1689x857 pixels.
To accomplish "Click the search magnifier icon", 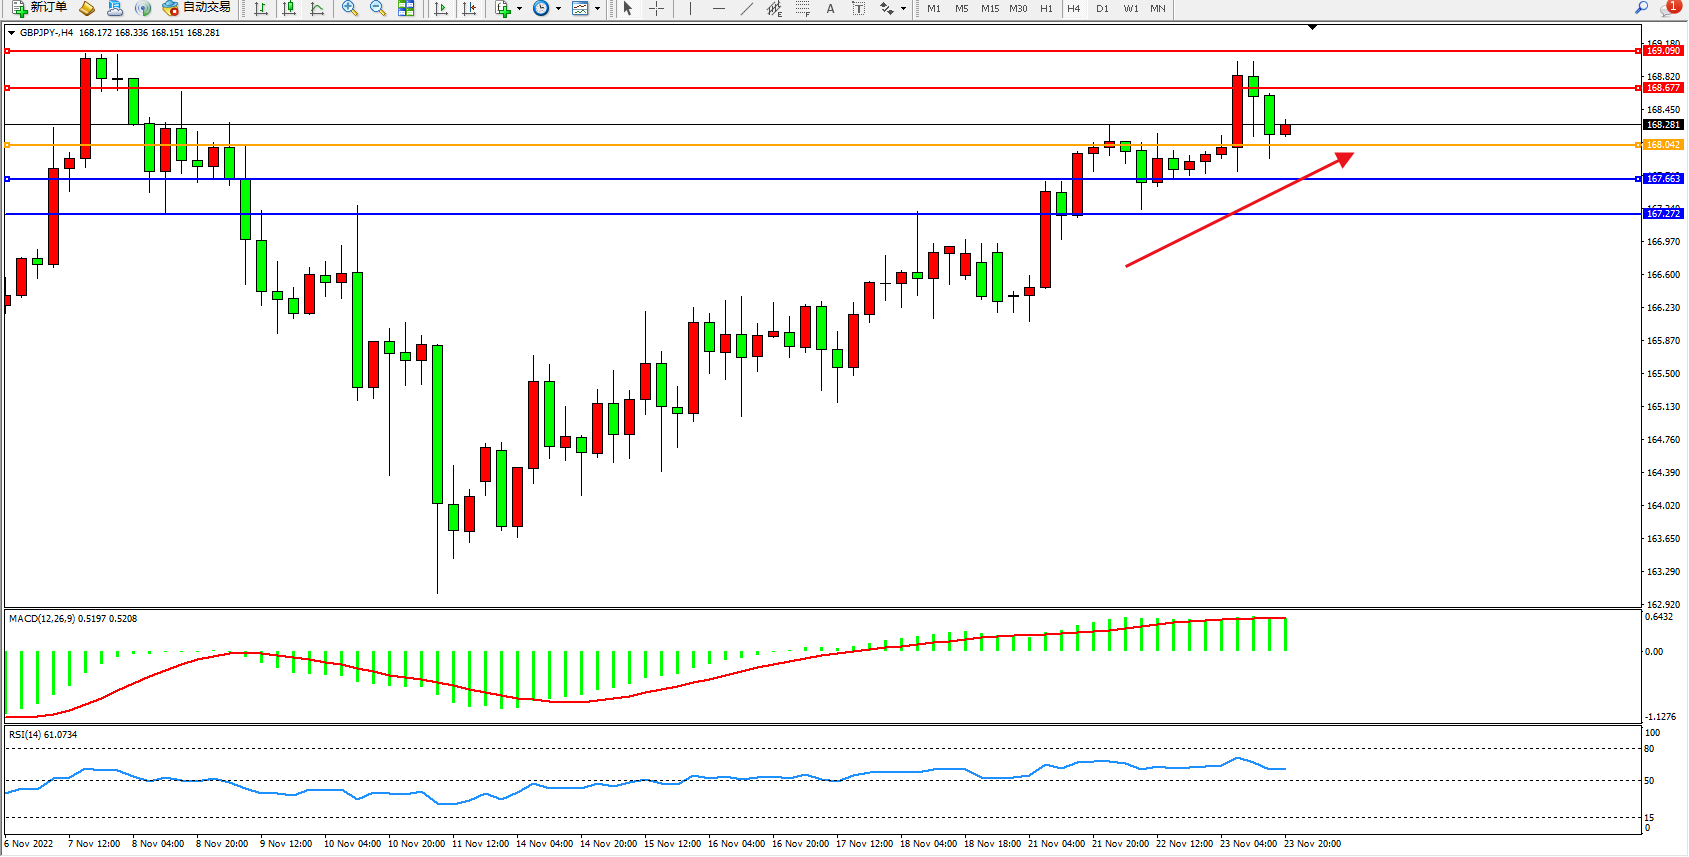I will (1641, 8).
